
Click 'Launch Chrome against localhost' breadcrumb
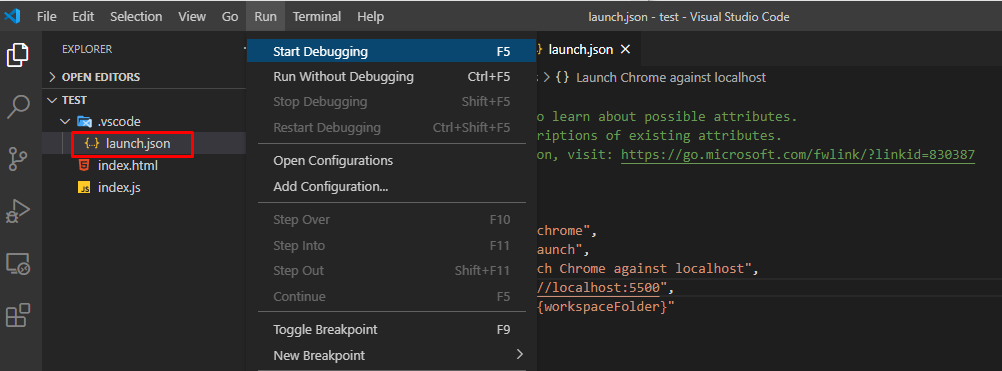(x=671, y=78)
